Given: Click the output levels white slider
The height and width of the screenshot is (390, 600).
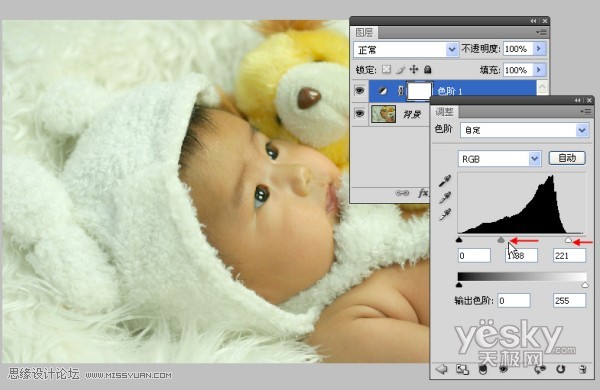Looking at the screenshot, I should pyautogui.click(x=585, y=285).
